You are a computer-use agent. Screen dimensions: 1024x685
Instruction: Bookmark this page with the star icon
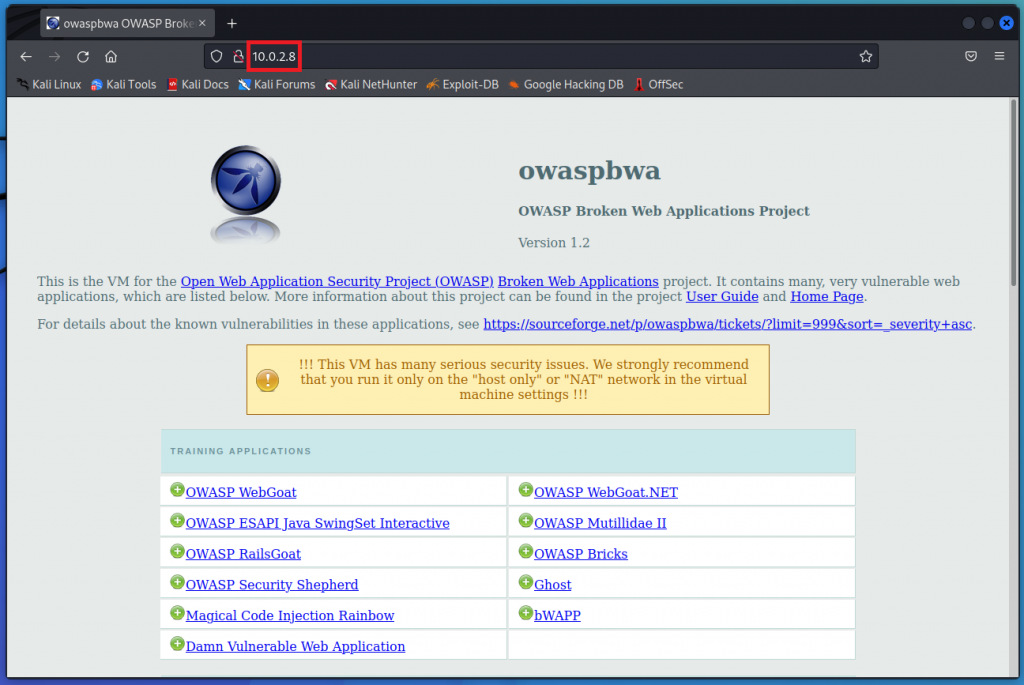[x=866, y=57]
